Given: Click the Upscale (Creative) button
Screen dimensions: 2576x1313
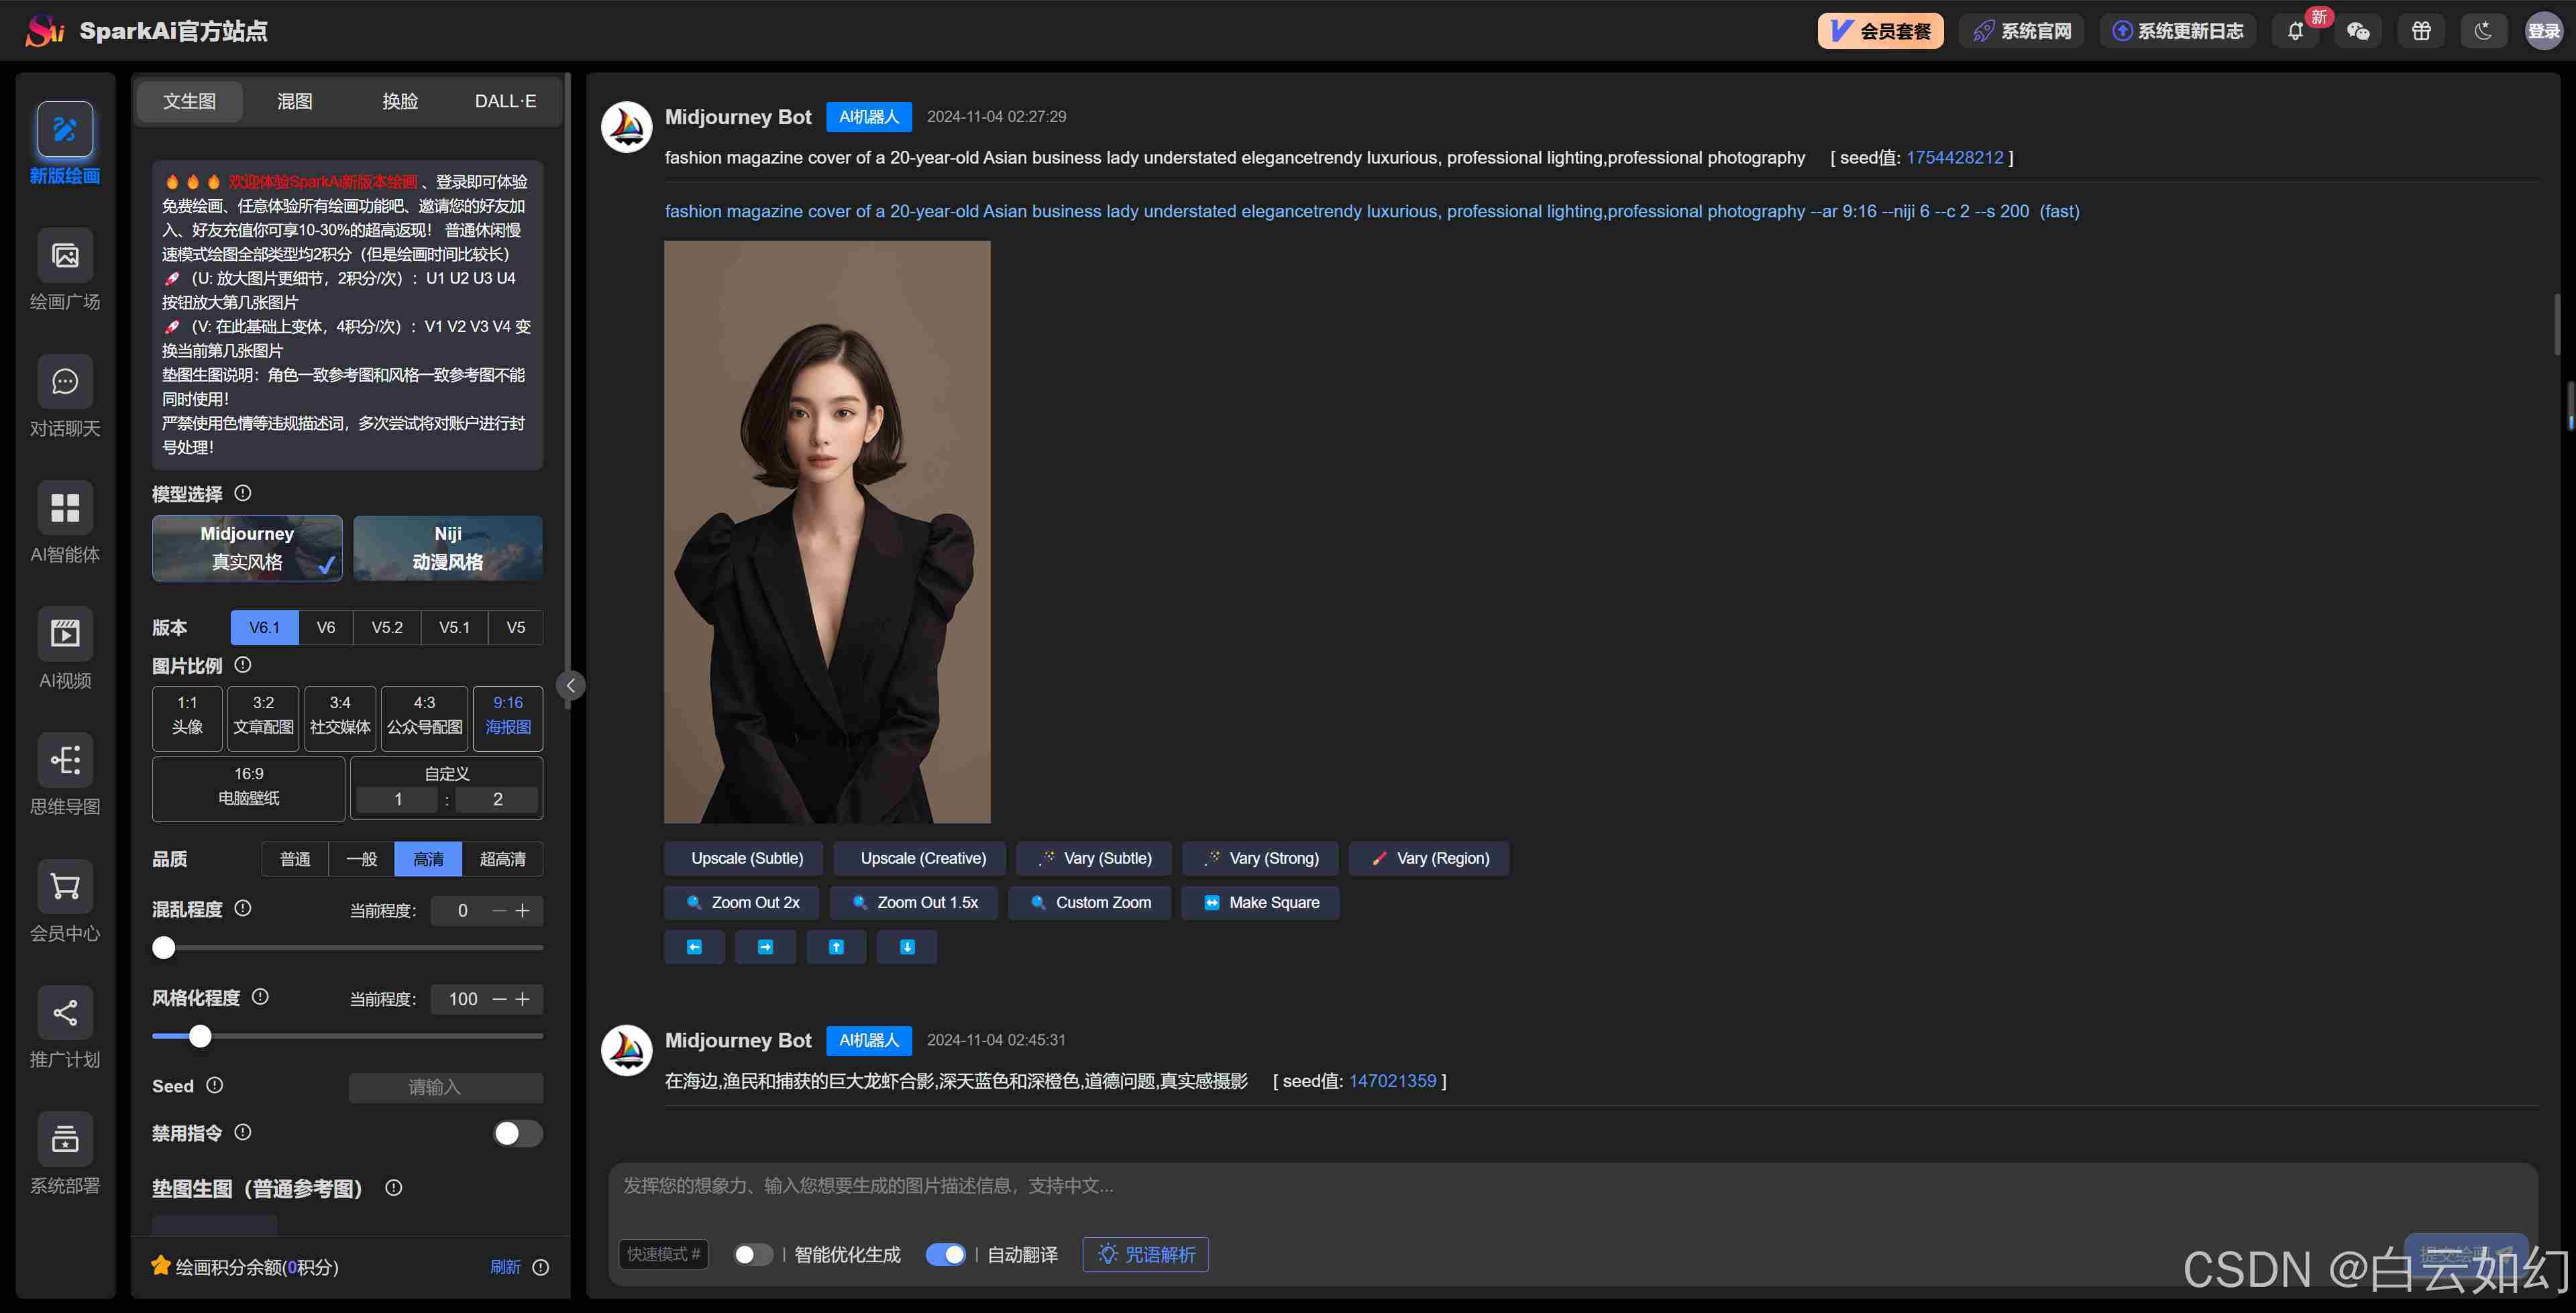Looking at the screenshot, I should coord(922,858).
